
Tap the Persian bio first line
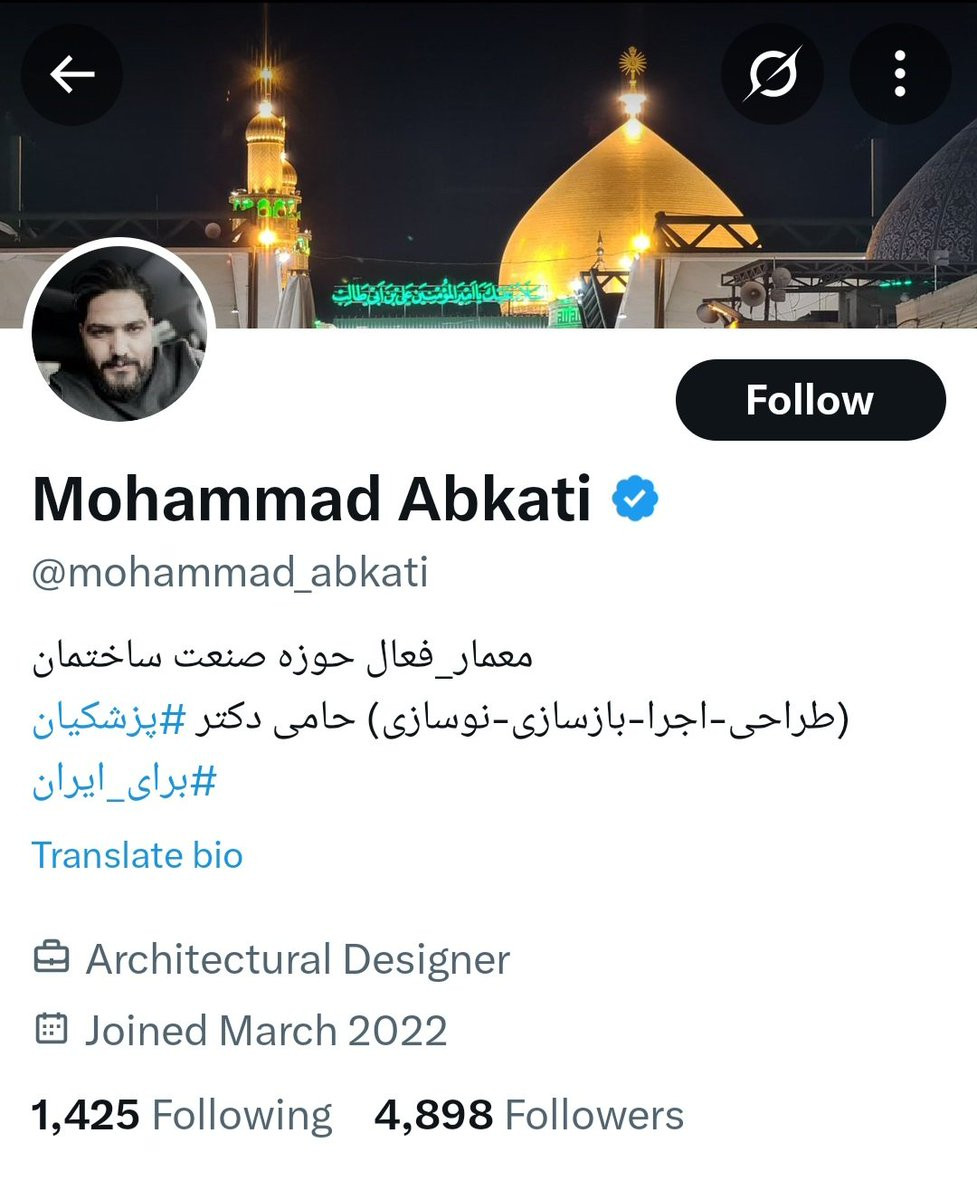[283, 657]
